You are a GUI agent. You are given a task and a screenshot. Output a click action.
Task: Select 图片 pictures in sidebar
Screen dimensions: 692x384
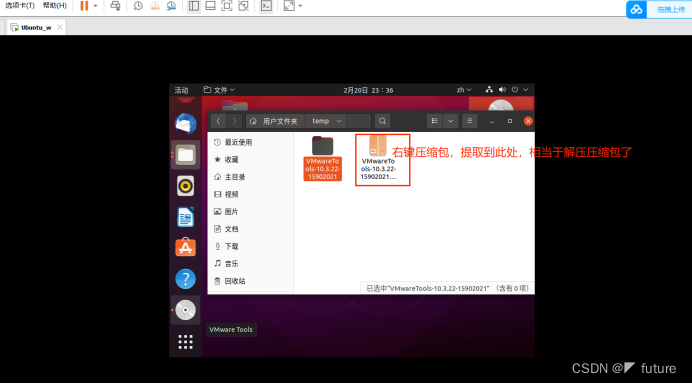pyautogui.click(x=250, y=211)
